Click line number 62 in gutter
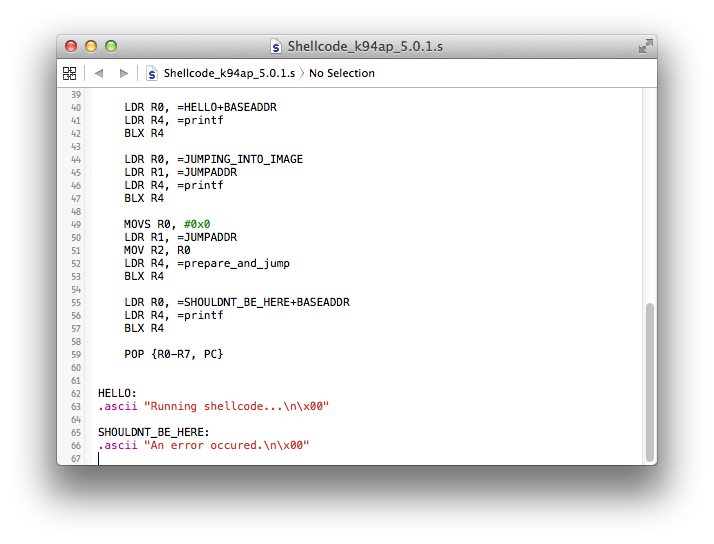Image resolution: width=714 pixels, height=544 pixels. coord(76,393)
